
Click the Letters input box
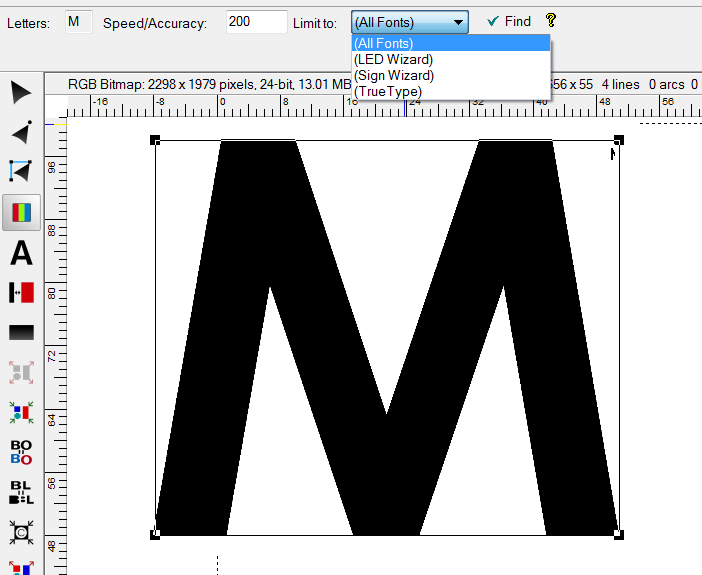[78, 22]
